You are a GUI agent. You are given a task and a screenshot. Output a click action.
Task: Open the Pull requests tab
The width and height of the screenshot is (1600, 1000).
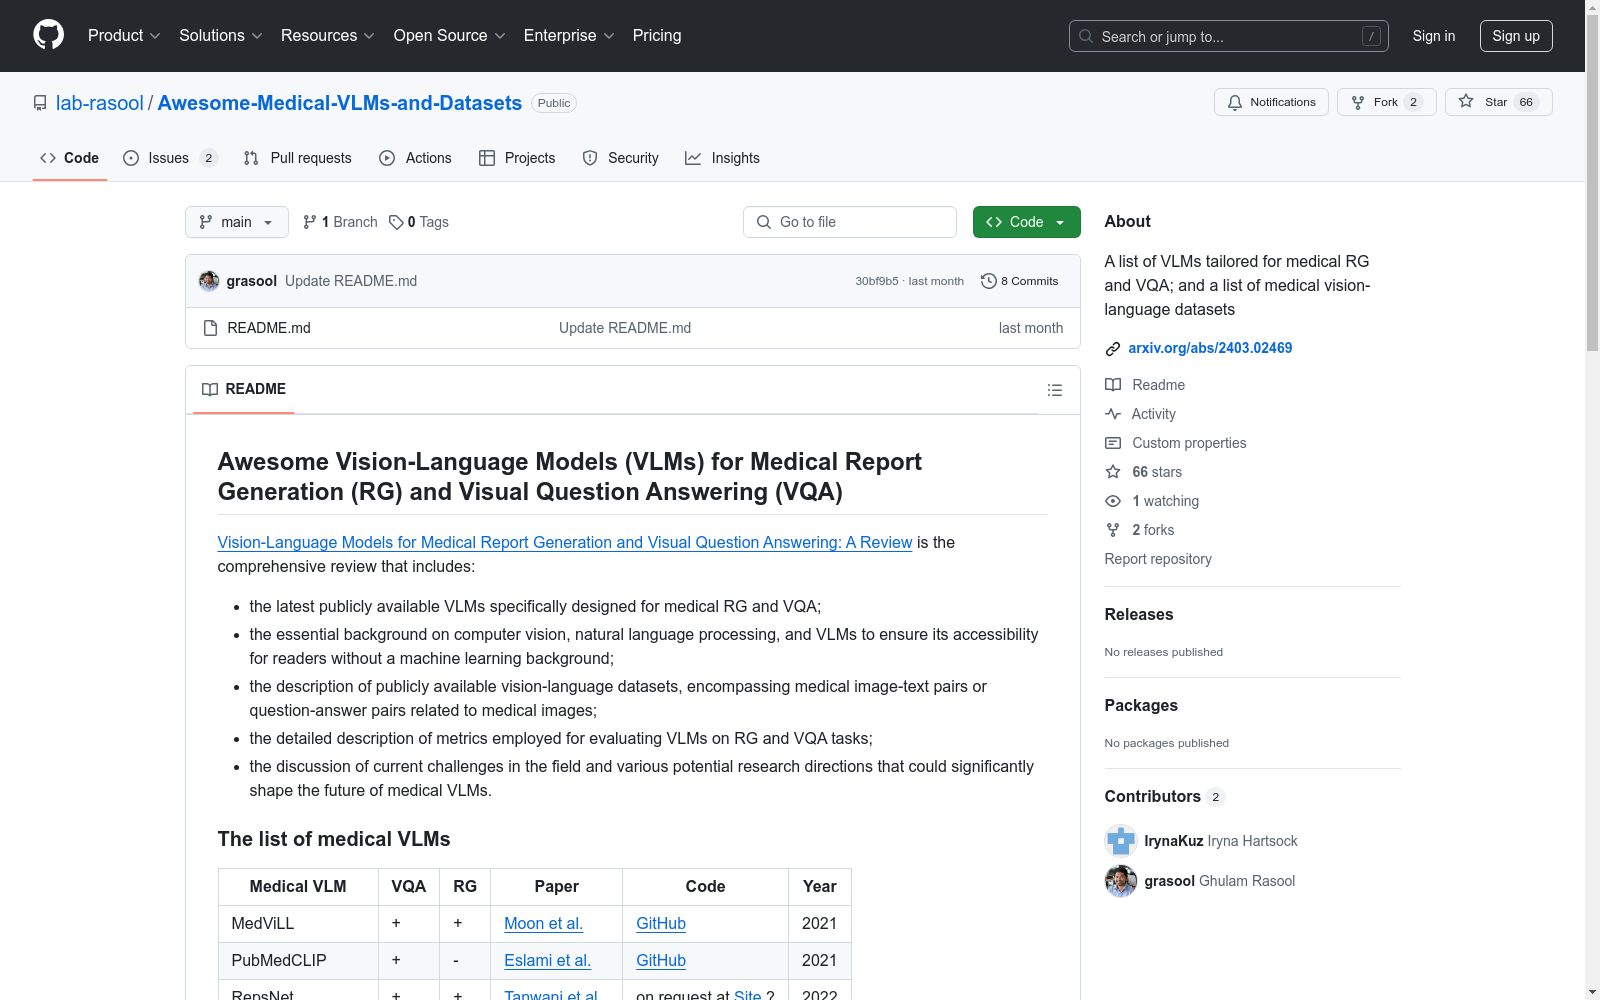tap(298, 158)
